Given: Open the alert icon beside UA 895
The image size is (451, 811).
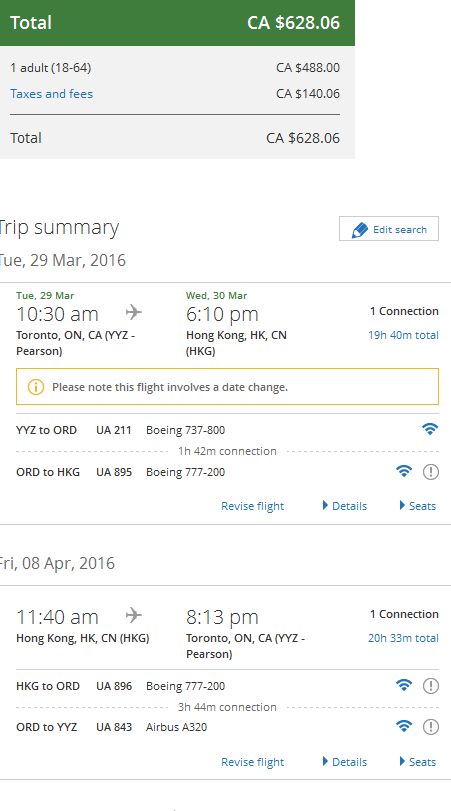Looking at the screenshot, I should click(430, 472).
